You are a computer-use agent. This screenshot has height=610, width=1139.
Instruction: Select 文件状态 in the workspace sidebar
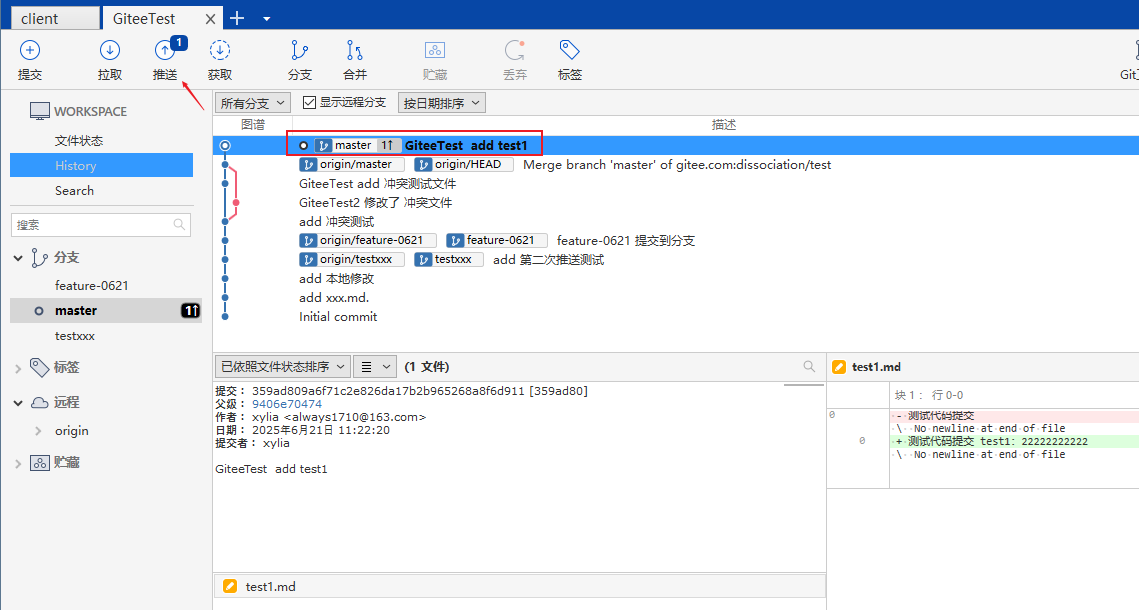click(x=79, y=141)
